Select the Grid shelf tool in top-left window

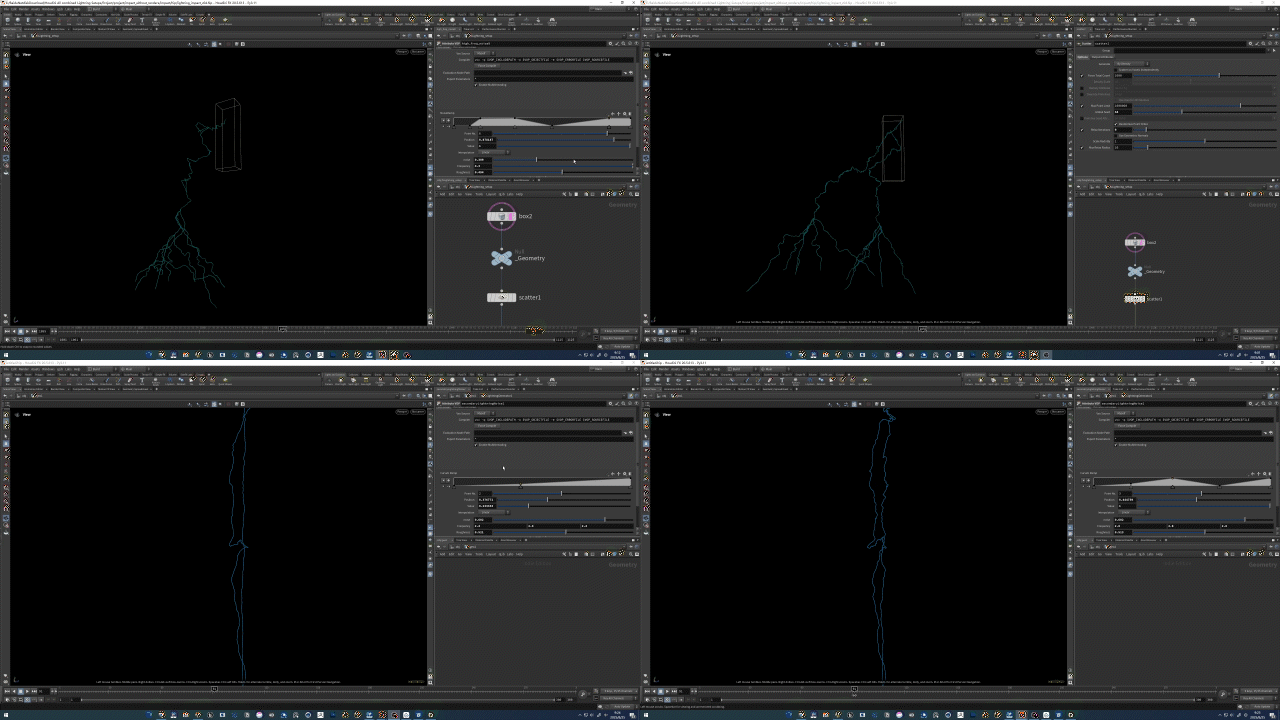pyautogui.click(x=50, y=21)
